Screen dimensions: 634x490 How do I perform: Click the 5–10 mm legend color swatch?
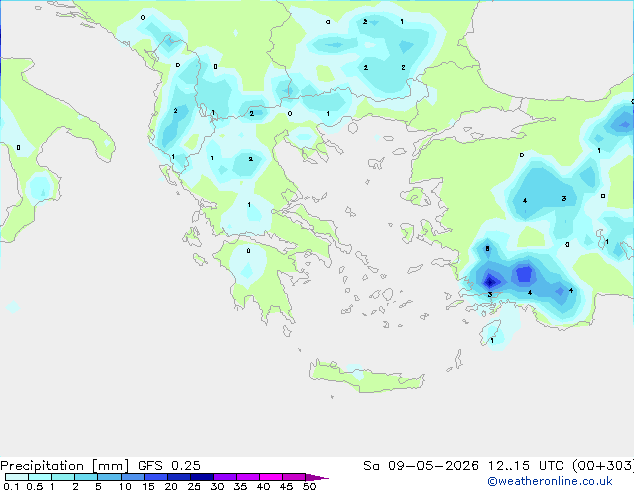click(109, 477)
